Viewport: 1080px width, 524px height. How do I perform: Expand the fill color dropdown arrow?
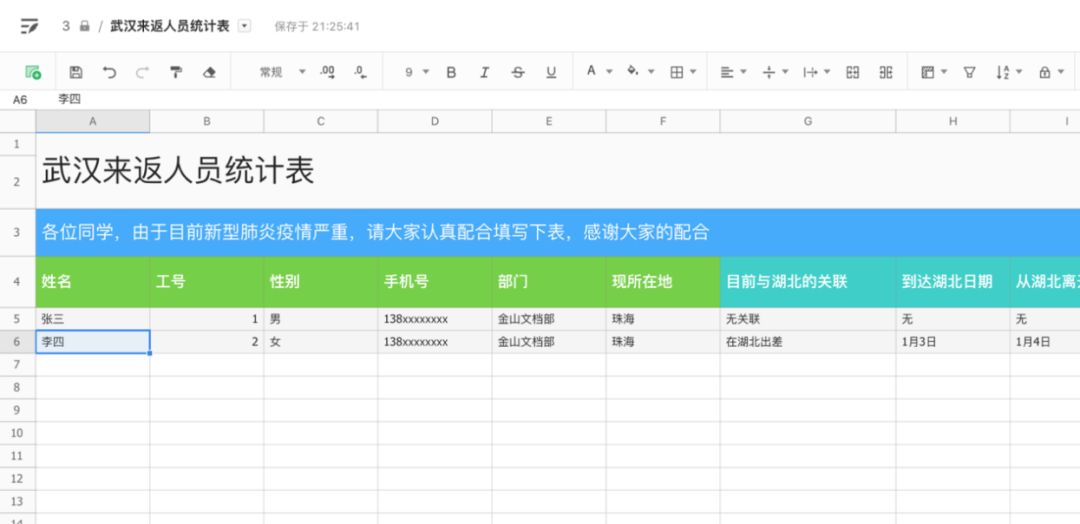coord(651,72)
